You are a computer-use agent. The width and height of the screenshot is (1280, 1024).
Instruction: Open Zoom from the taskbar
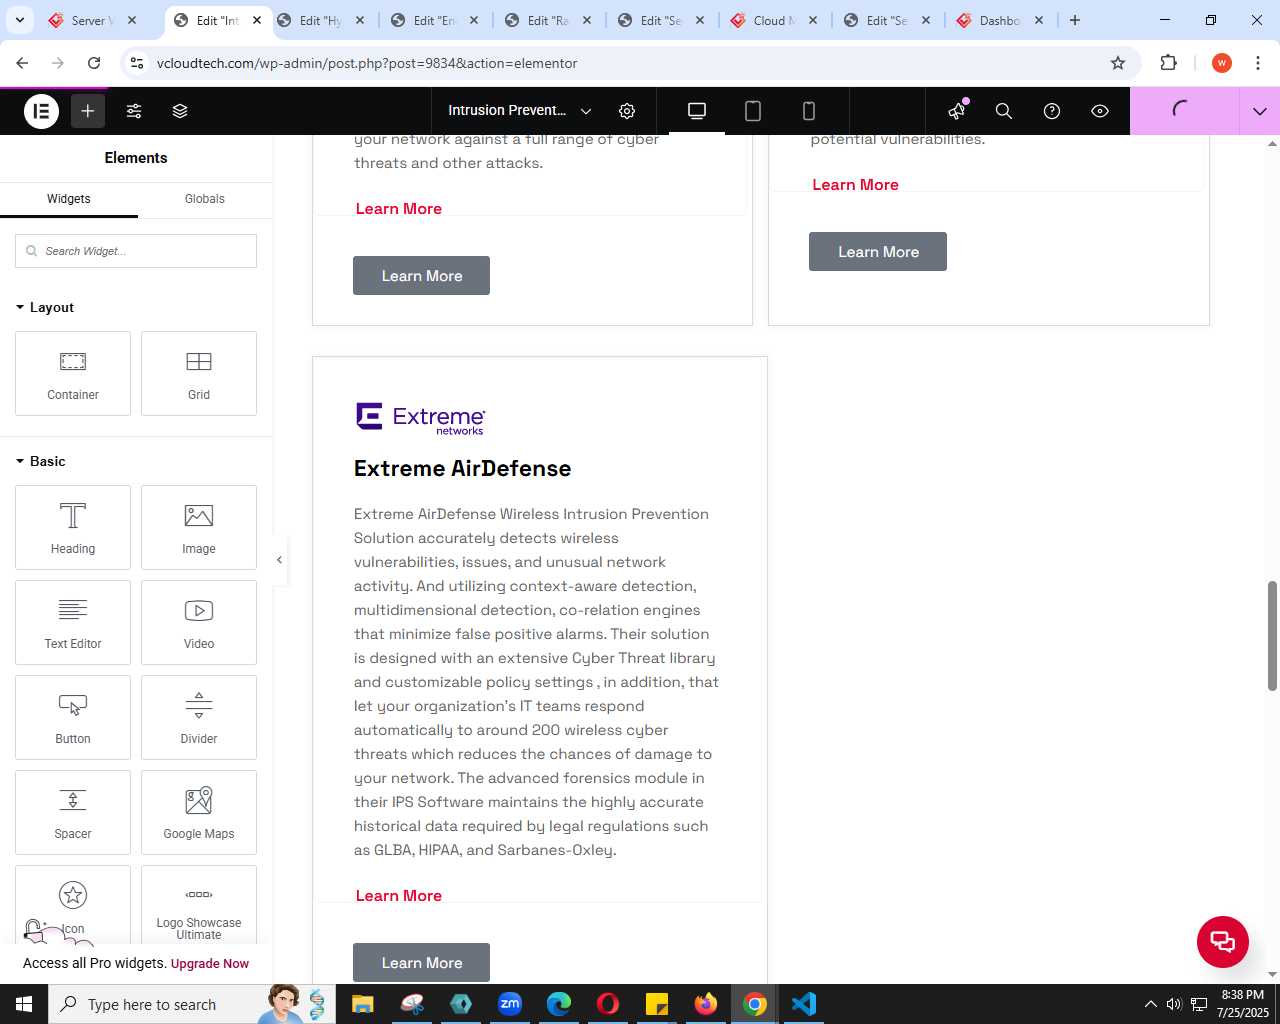pyautogui.click(x=510, y=1004)
